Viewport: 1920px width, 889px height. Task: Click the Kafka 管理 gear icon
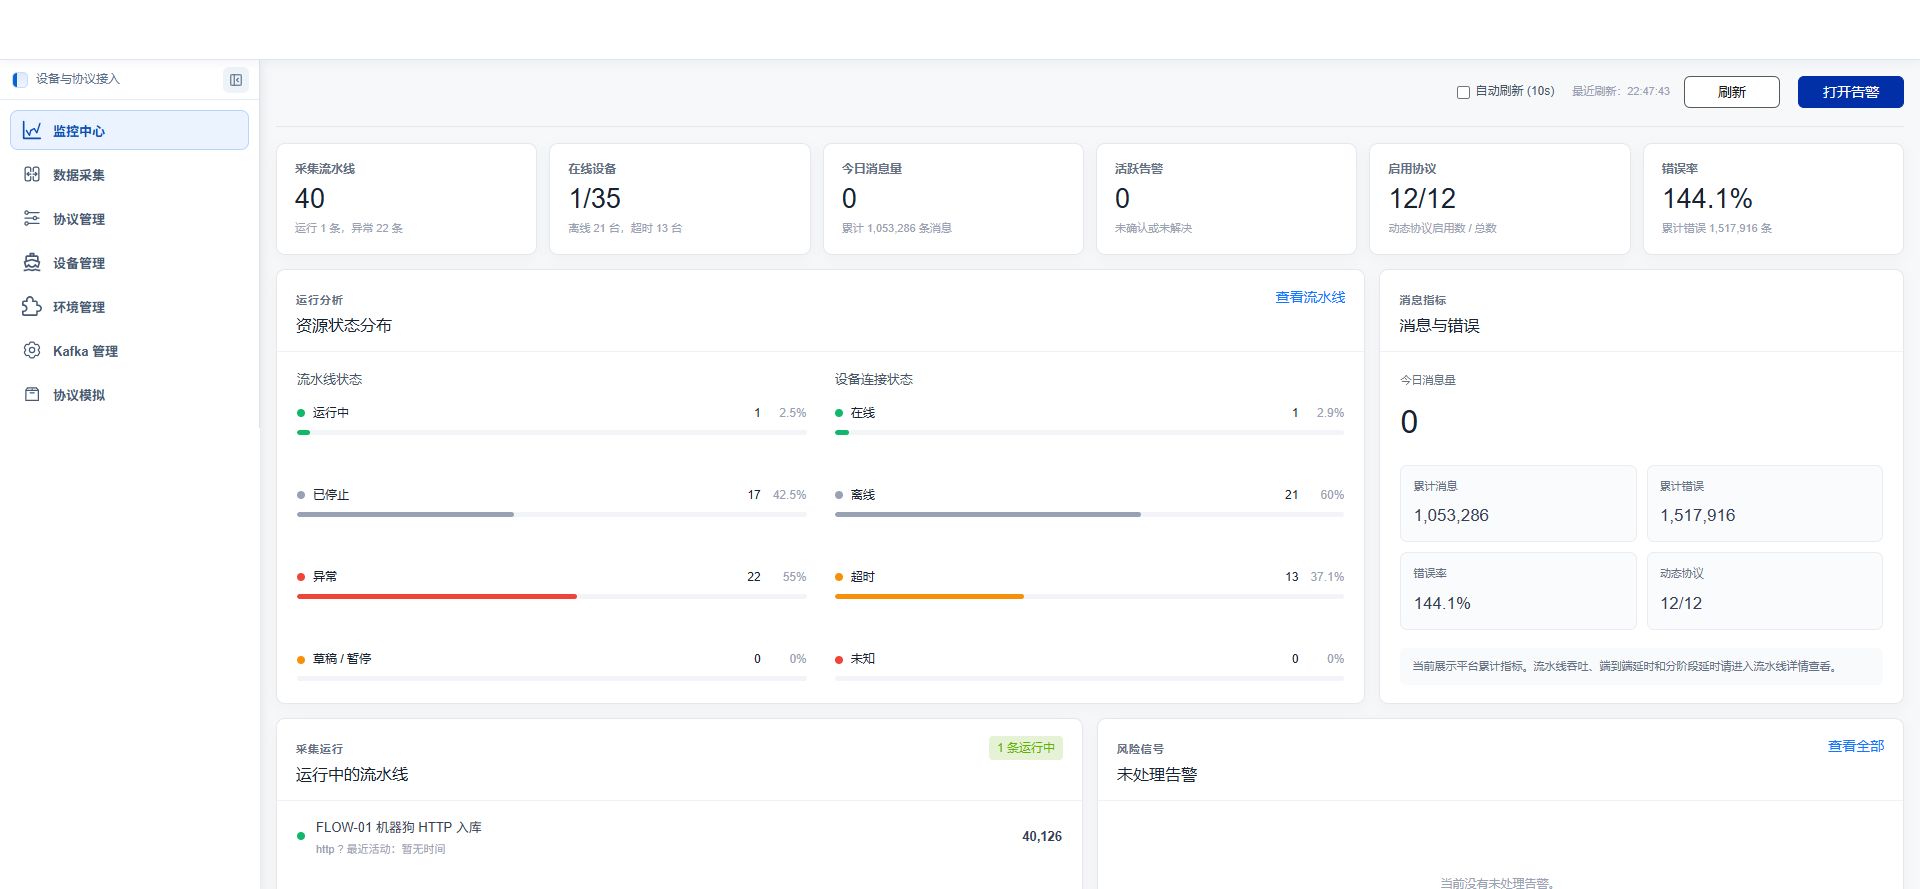[x=32, y=350]
